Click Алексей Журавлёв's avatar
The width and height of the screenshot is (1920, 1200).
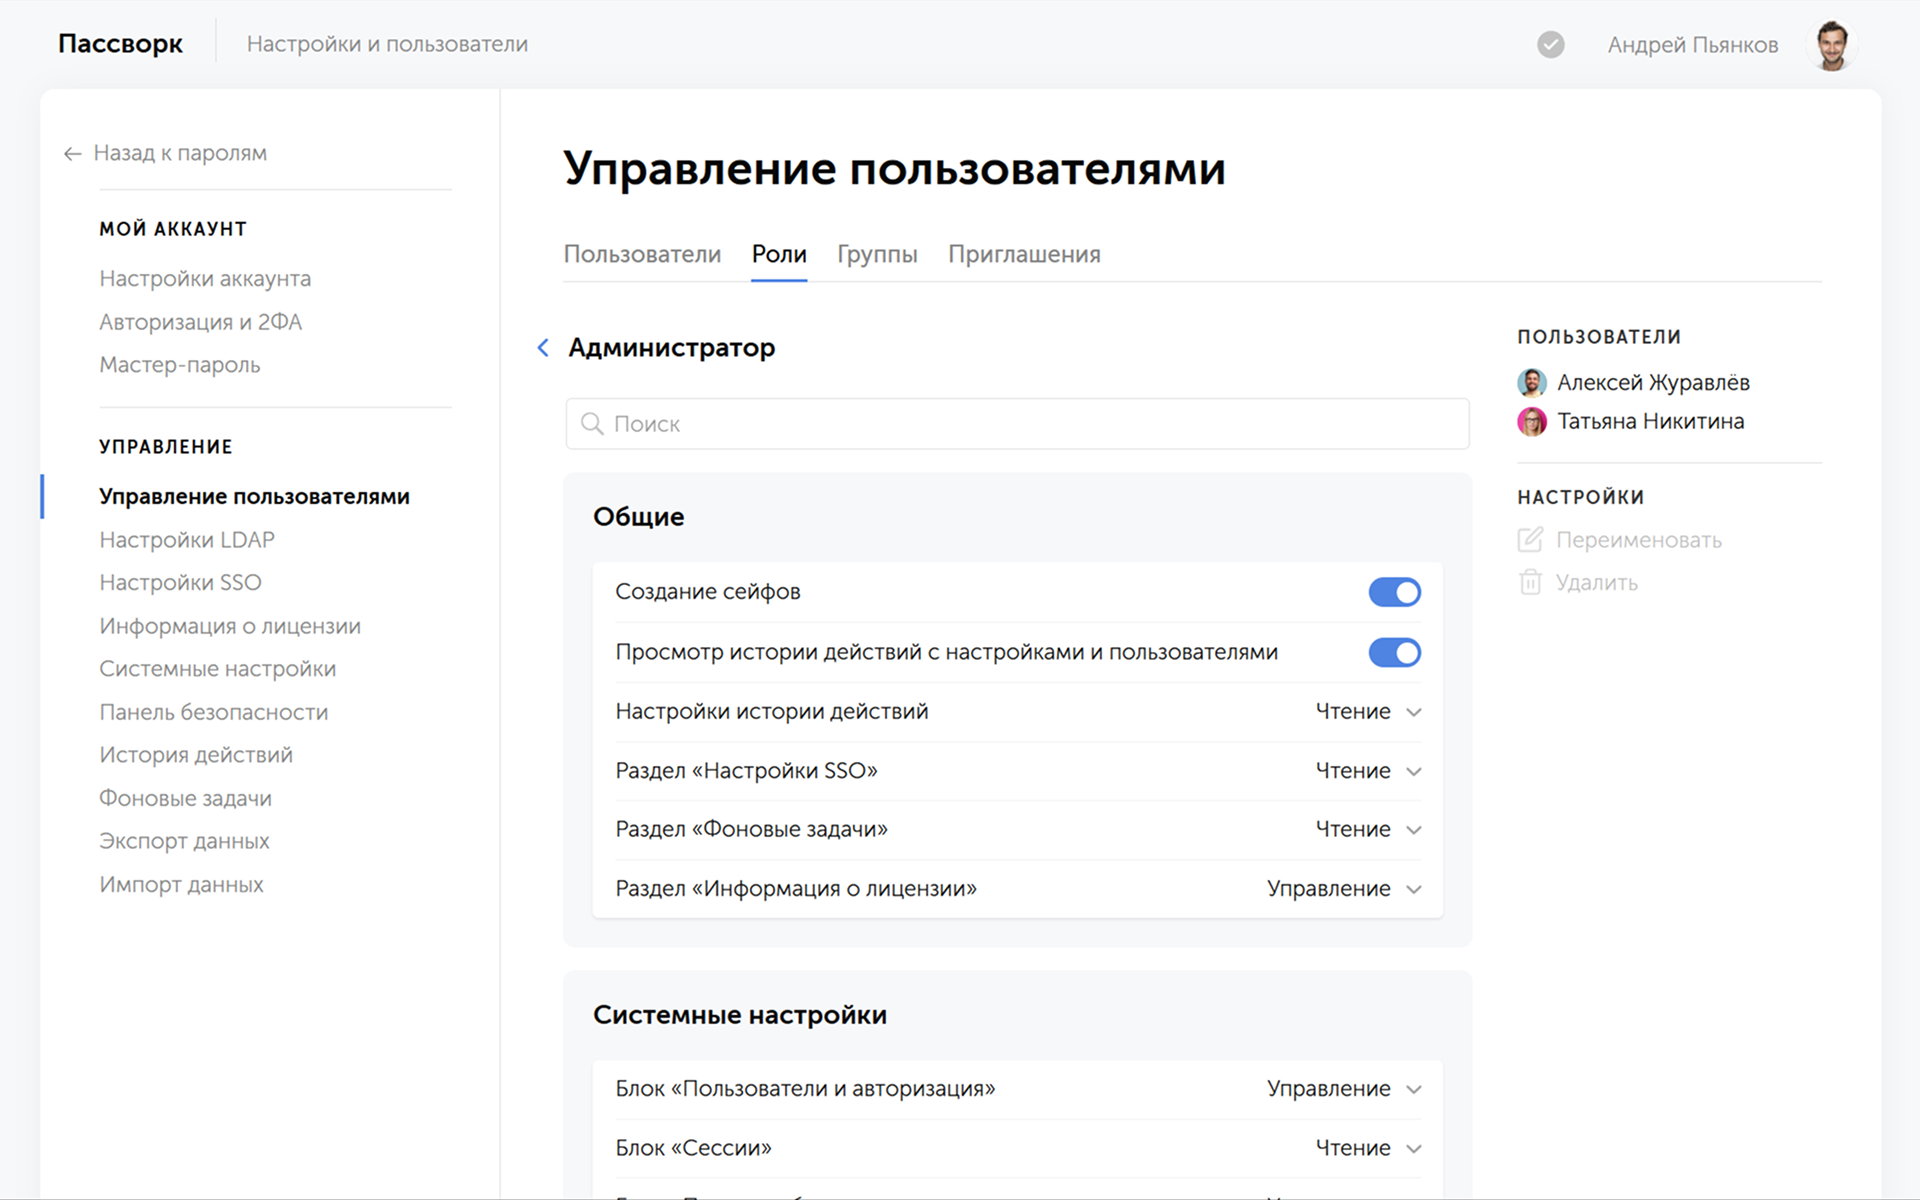(x=1531, y=383)
